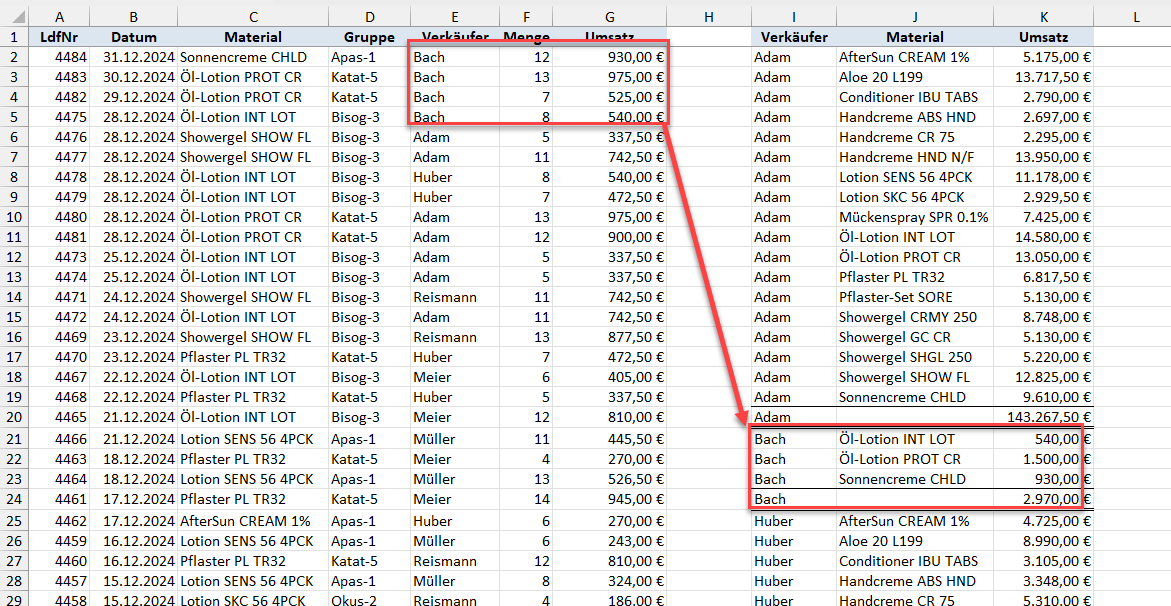Select the 11.178,00 € cell
Viewport: 1171px width, 606px height.
point(1043,177)
